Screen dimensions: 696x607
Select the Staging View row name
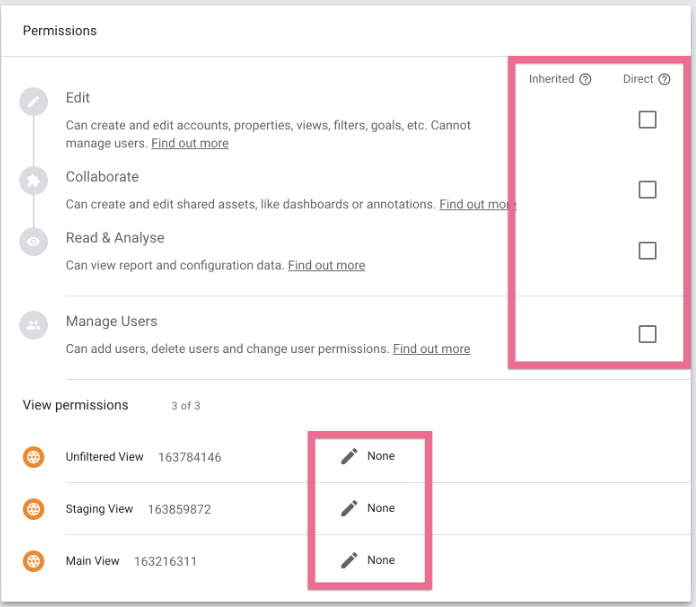99,509
